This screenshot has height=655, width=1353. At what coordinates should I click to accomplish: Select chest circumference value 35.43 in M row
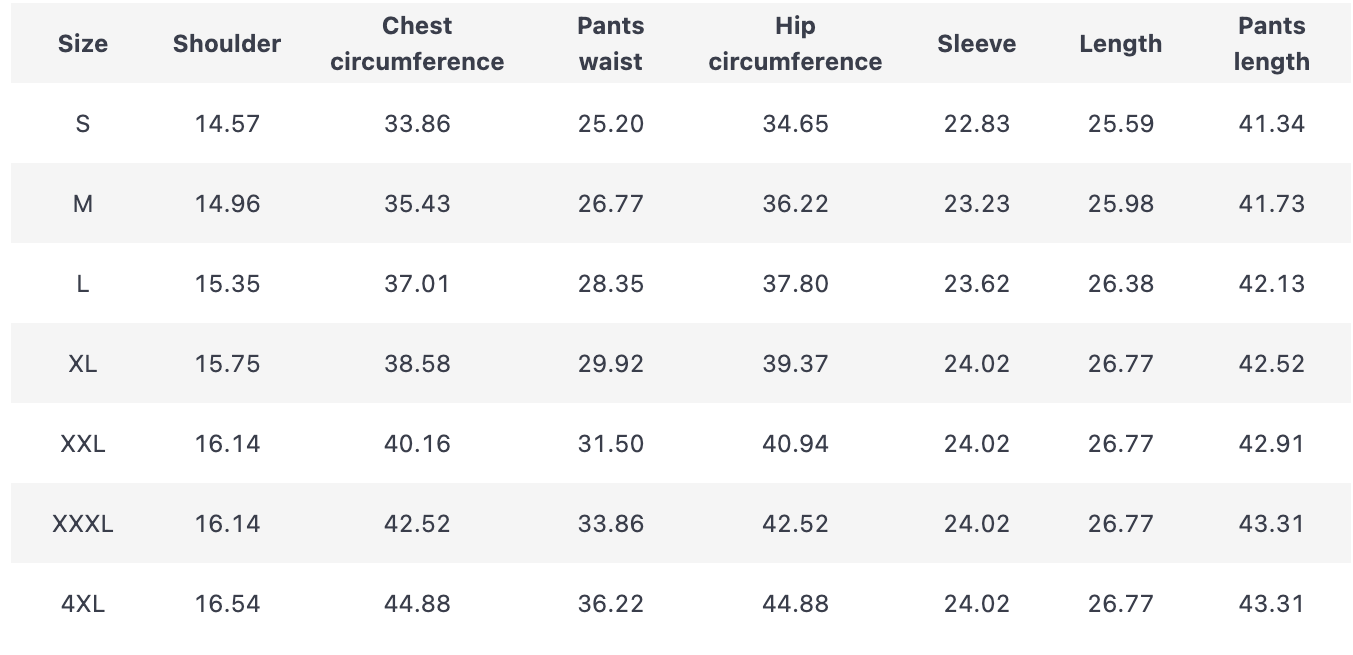(417, 204)
